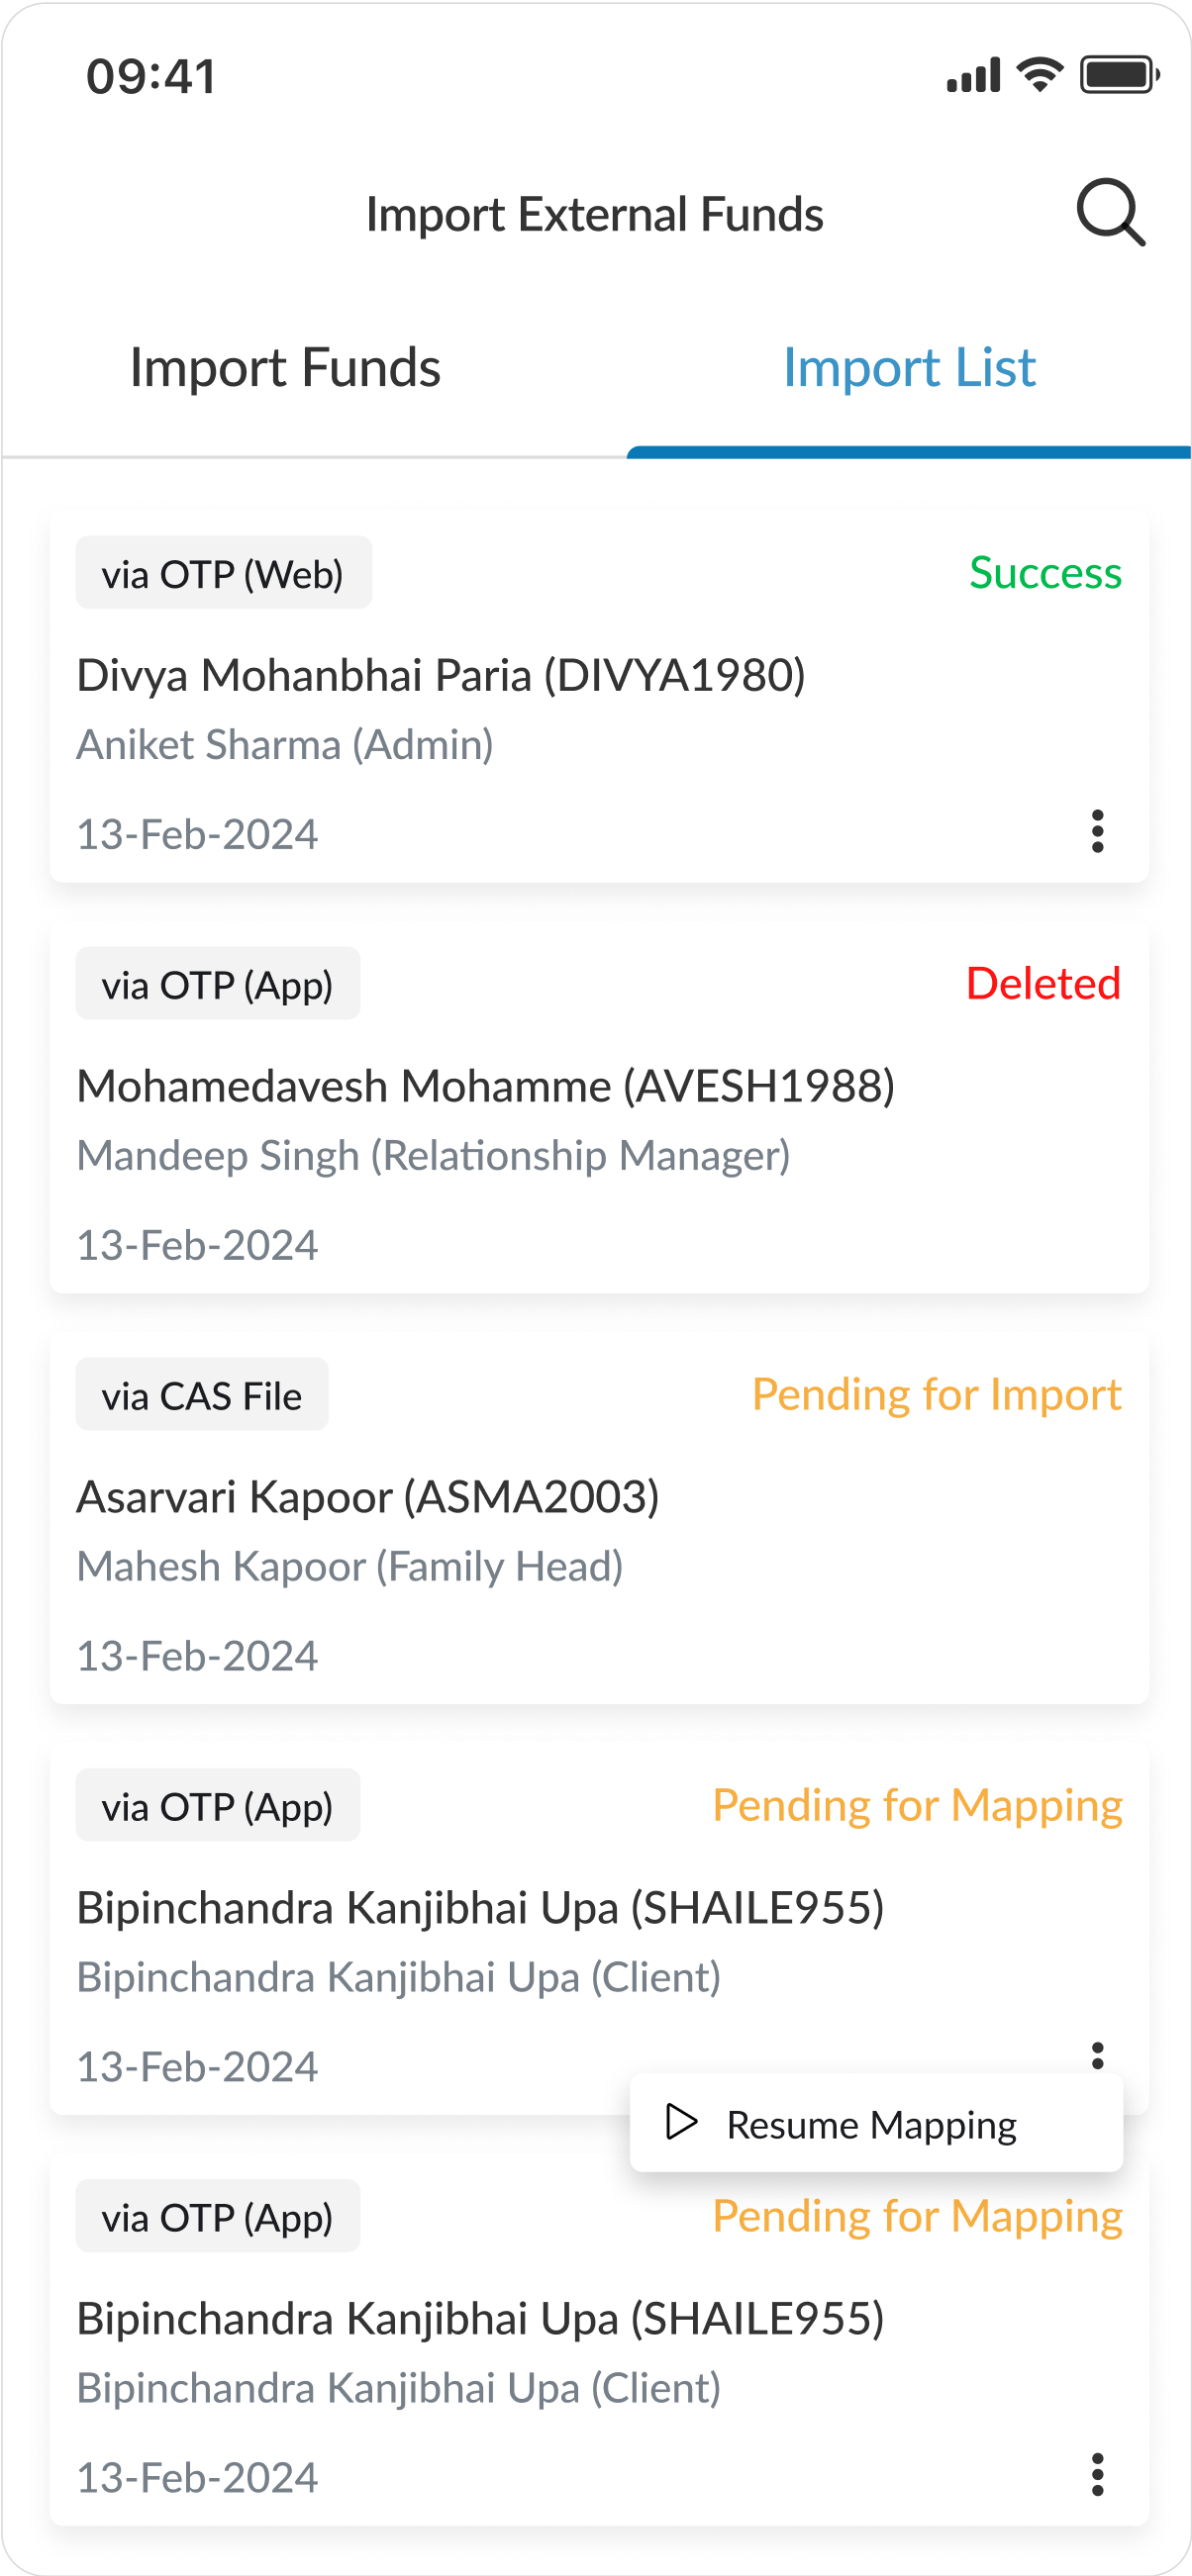
Task: Select the Import List tab
Action: 908,368
